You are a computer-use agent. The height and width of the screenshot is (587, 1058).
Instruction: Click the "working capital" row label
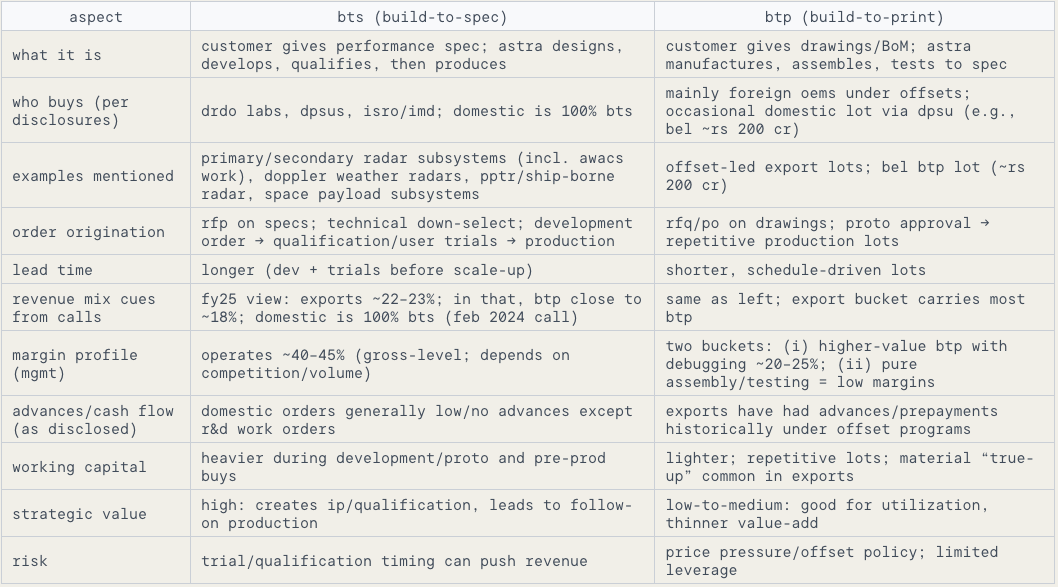pos(79,467)
